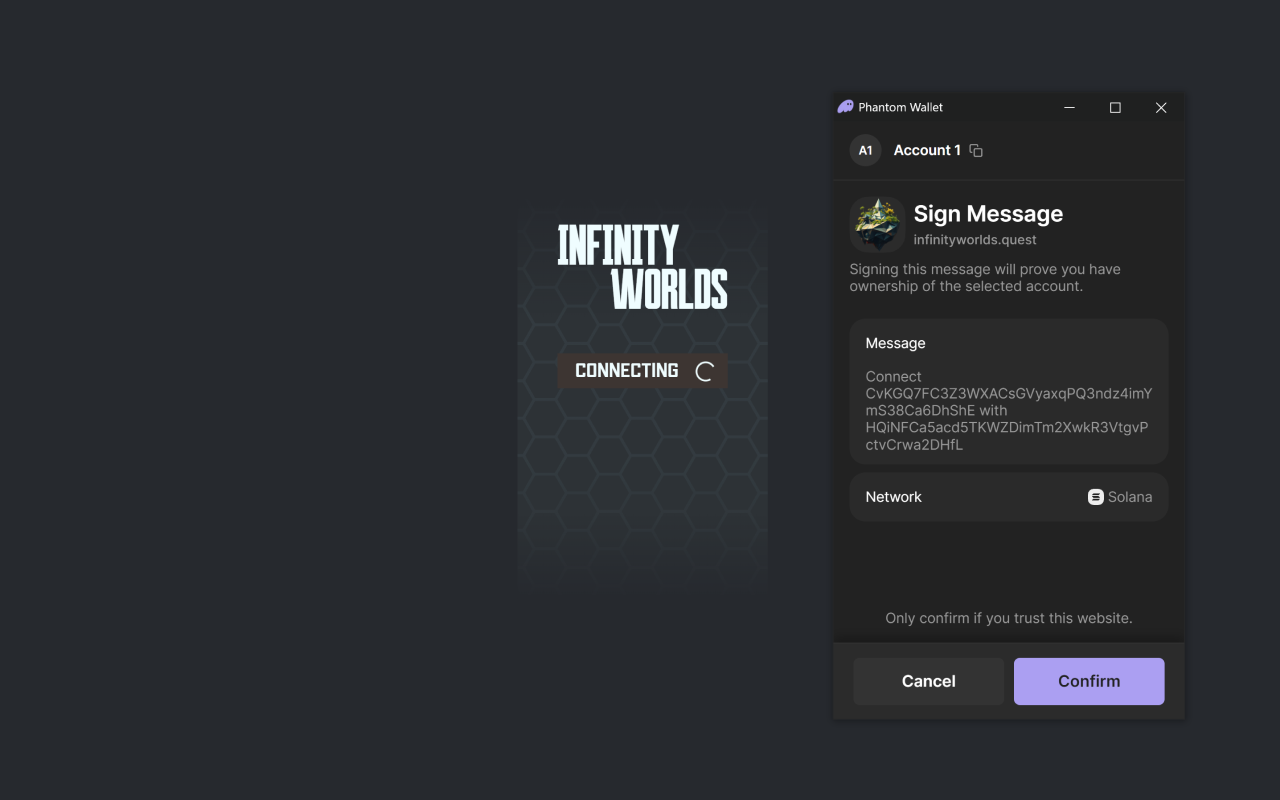1280x800 pixels.
Task: Click the Phantom Wallet window title text
Action: click(x=900, y=107)
